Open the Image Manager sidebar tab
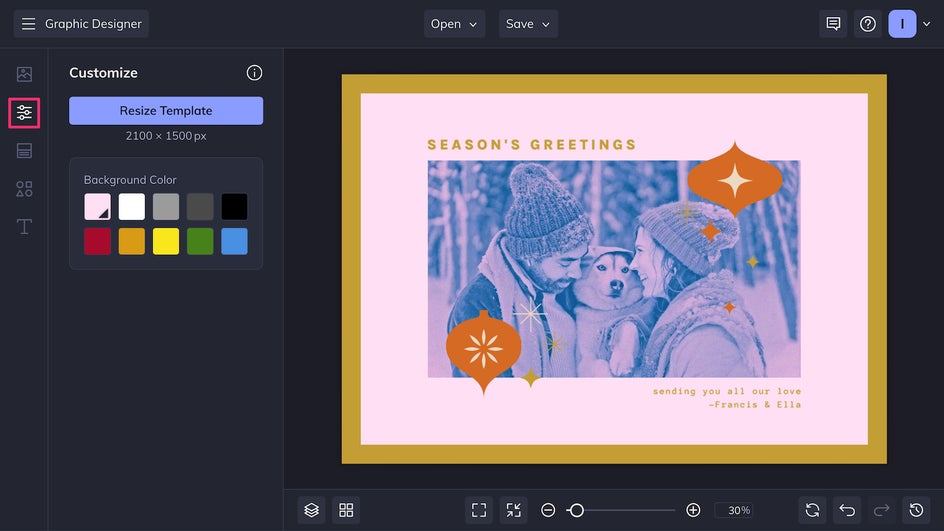Image resolution: width=944 pixels, height=531 pixels. pos(24,74)
